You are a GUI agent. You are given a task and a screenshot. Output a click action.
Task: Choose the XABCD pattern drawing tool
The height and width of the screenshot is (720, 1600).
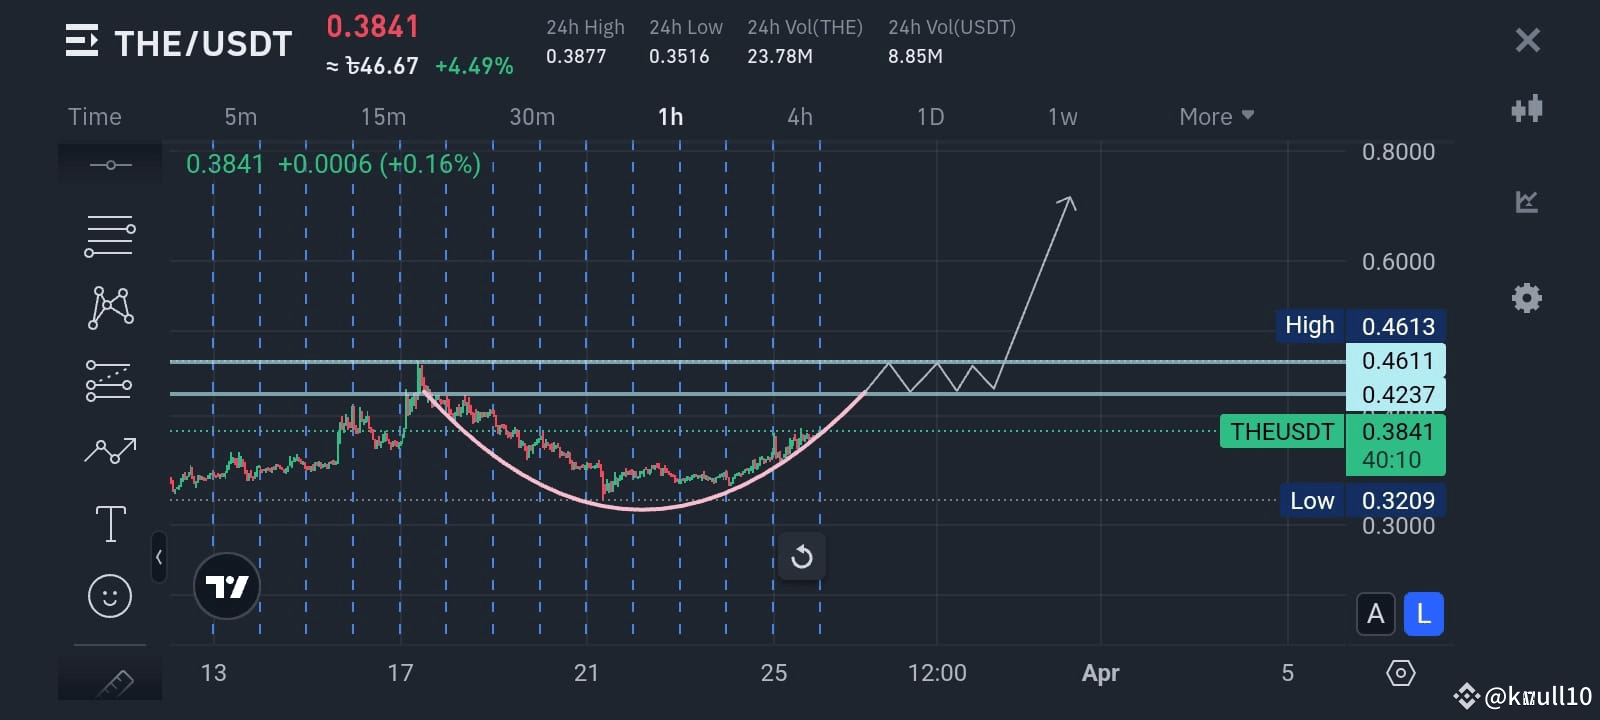111,307
